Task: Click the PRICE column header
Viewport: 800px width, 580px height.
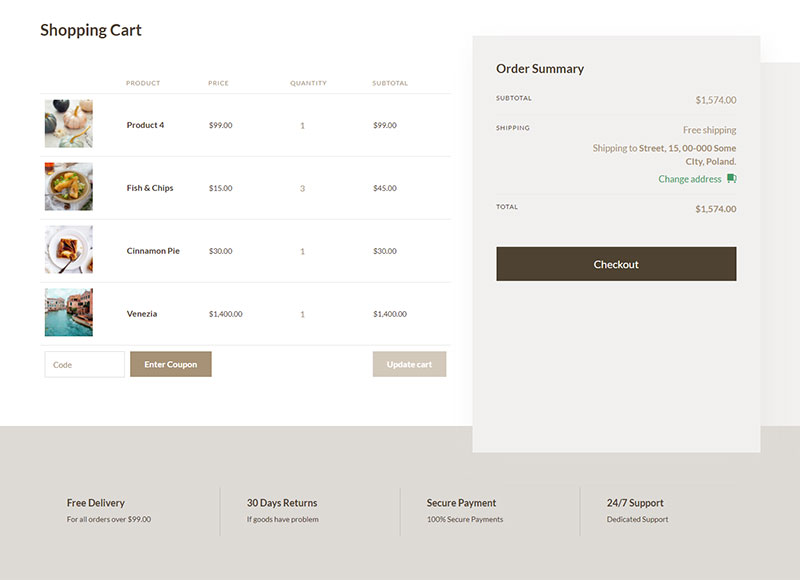Action: [x=218, y=83]
